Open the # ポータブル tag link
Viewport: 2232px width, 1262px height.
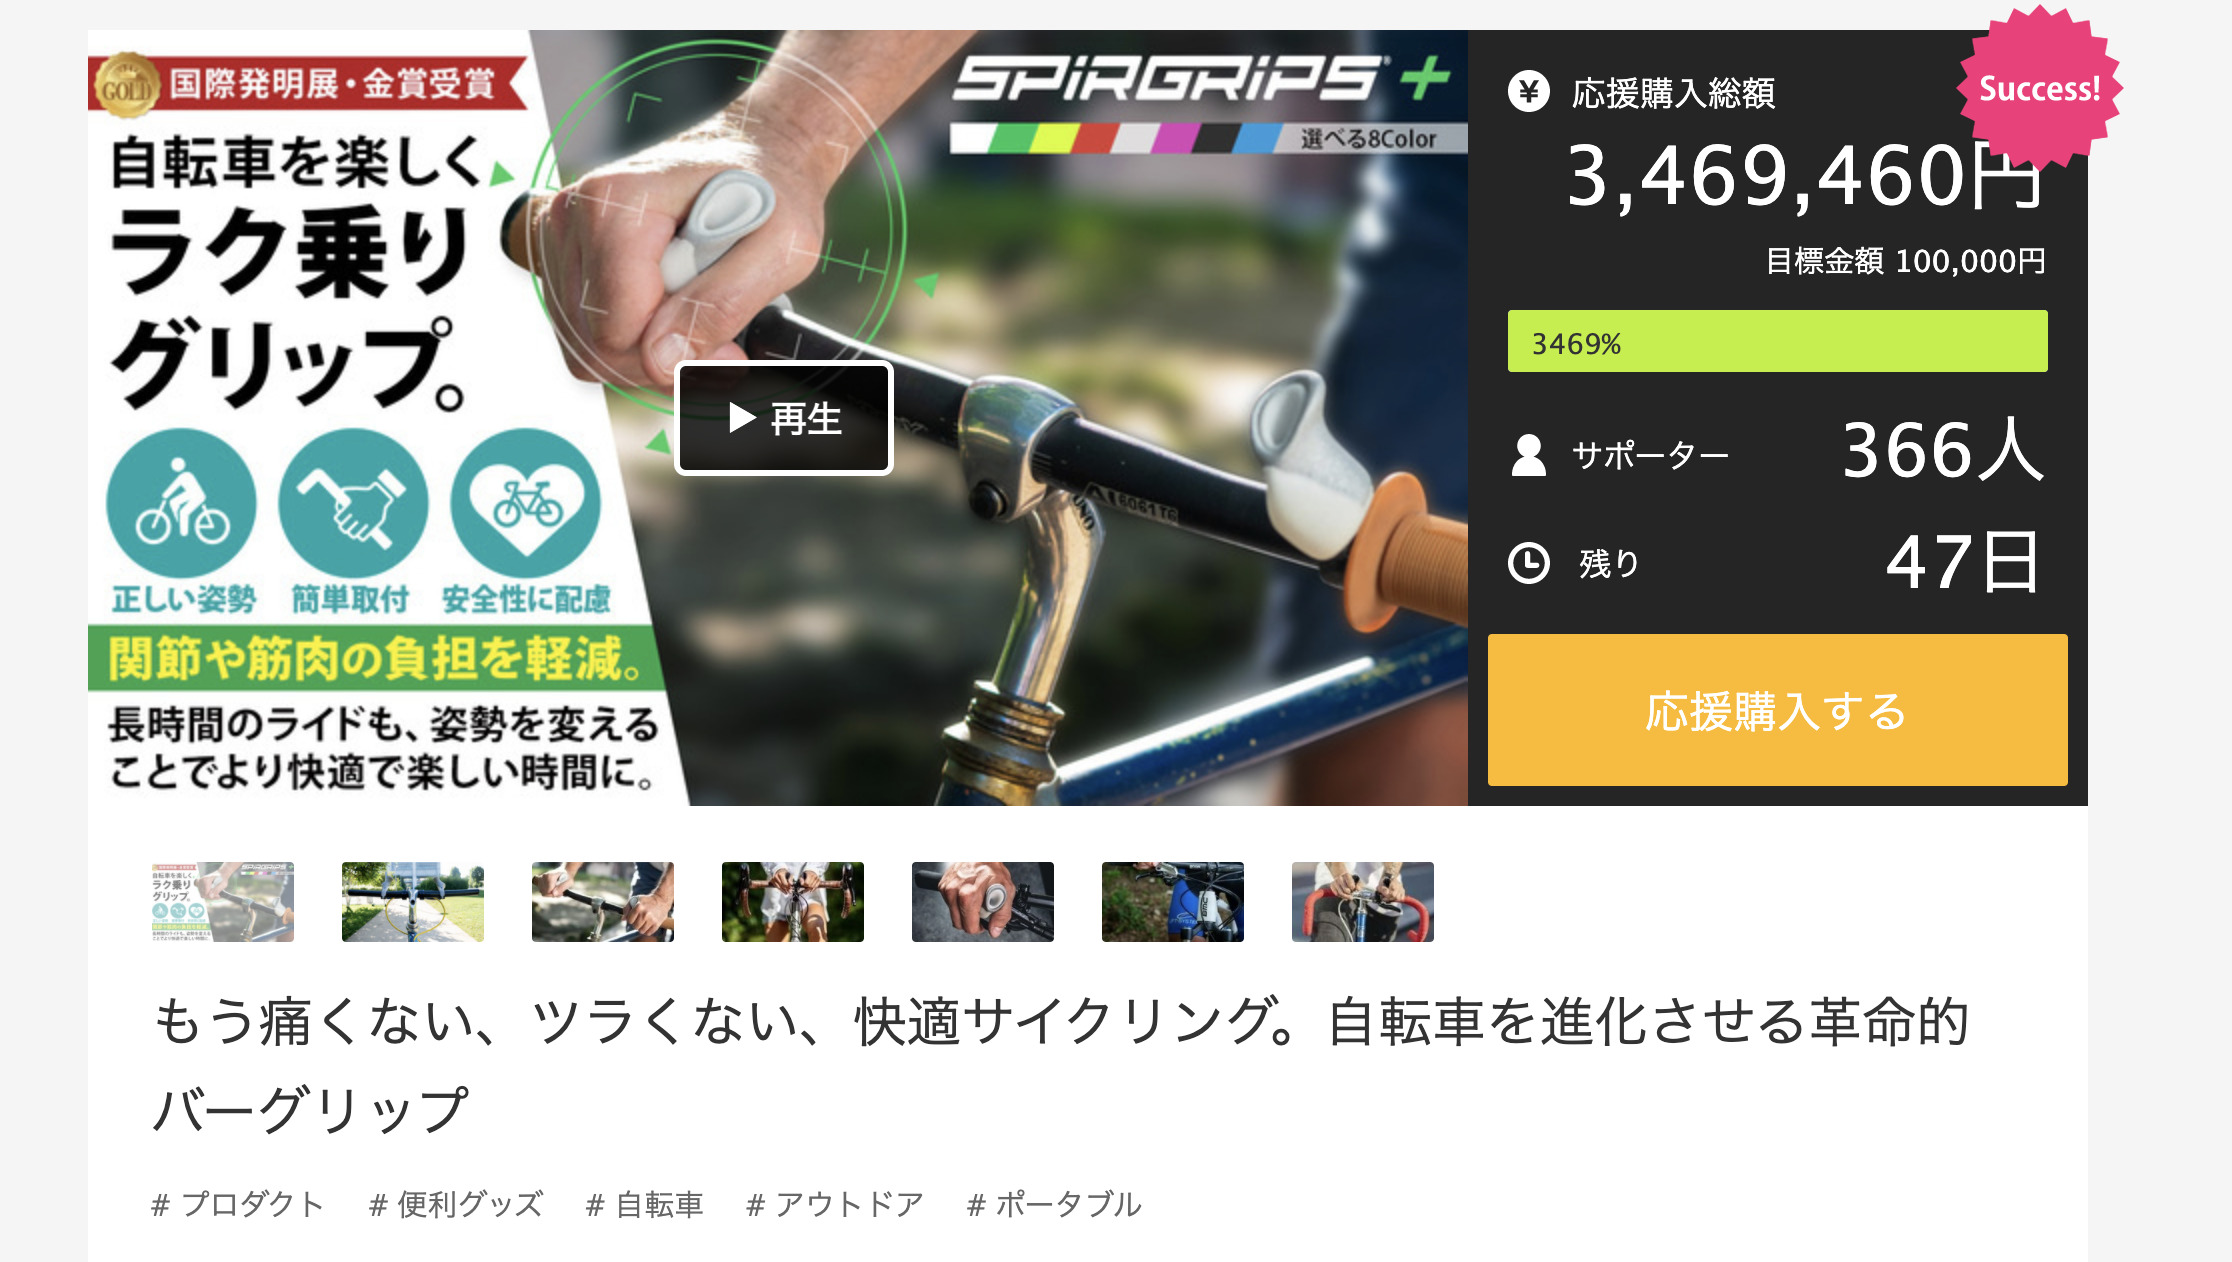(x=1054, y=1204)
